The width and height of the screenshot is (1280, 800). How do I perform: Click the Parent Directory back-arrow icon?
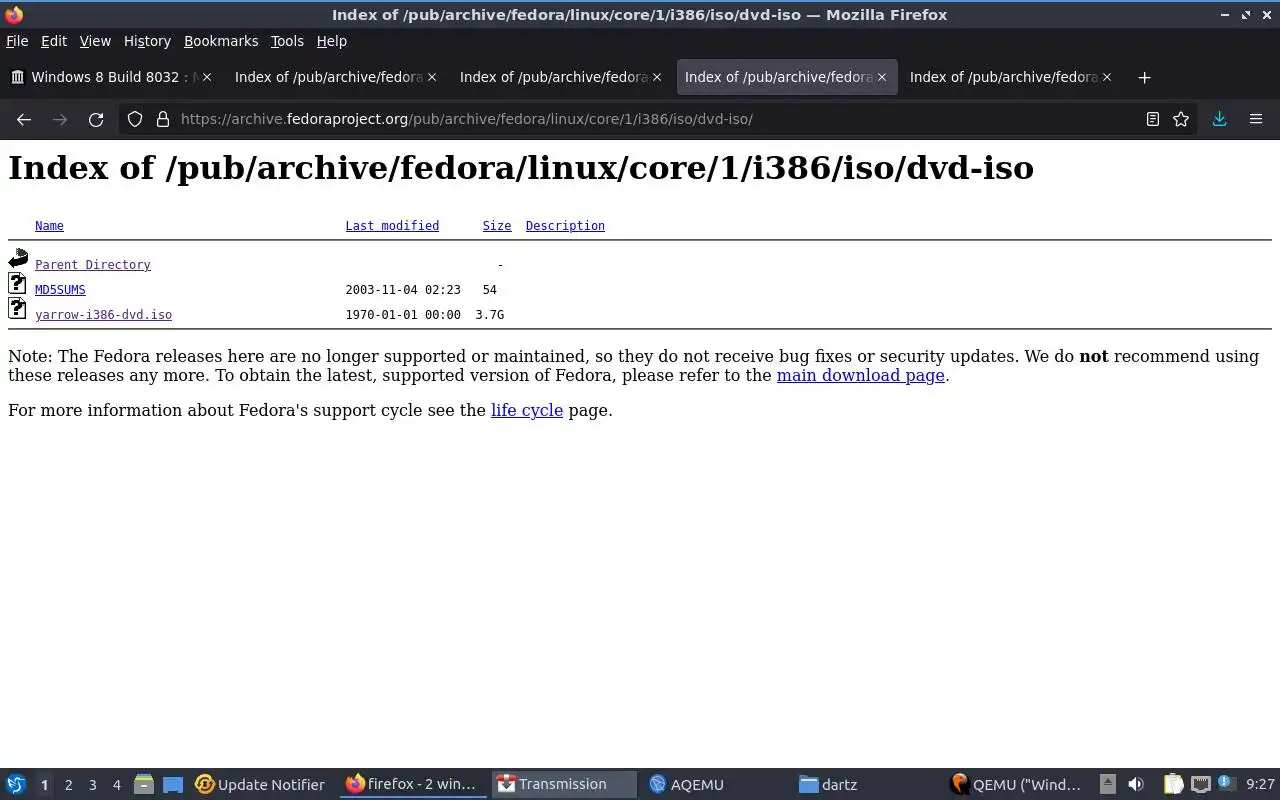[x=18, y=260]
